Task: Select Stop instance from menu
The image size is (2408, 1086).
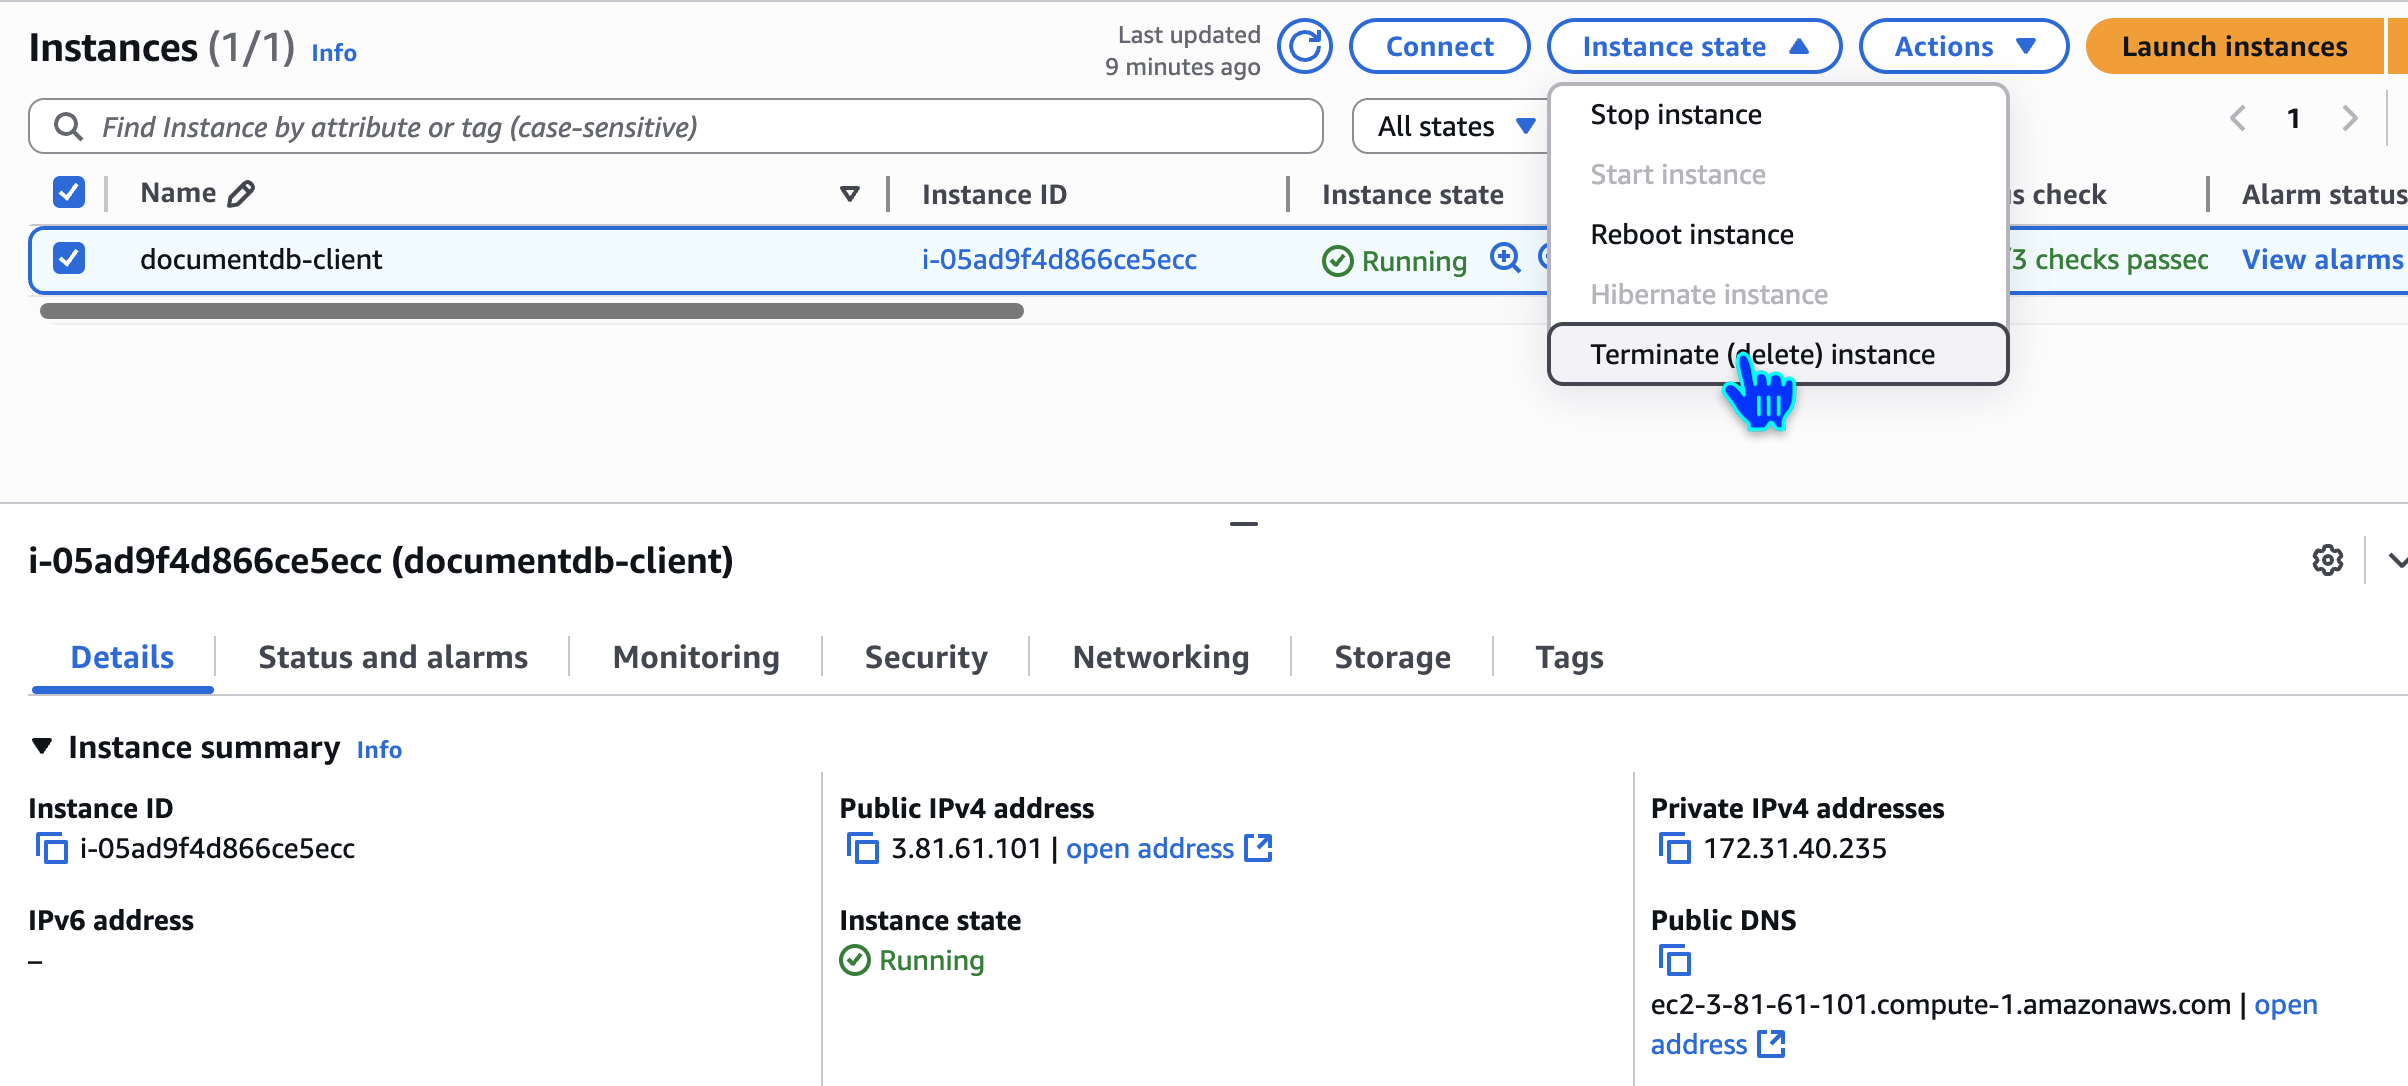Action: pos(1676,114)
